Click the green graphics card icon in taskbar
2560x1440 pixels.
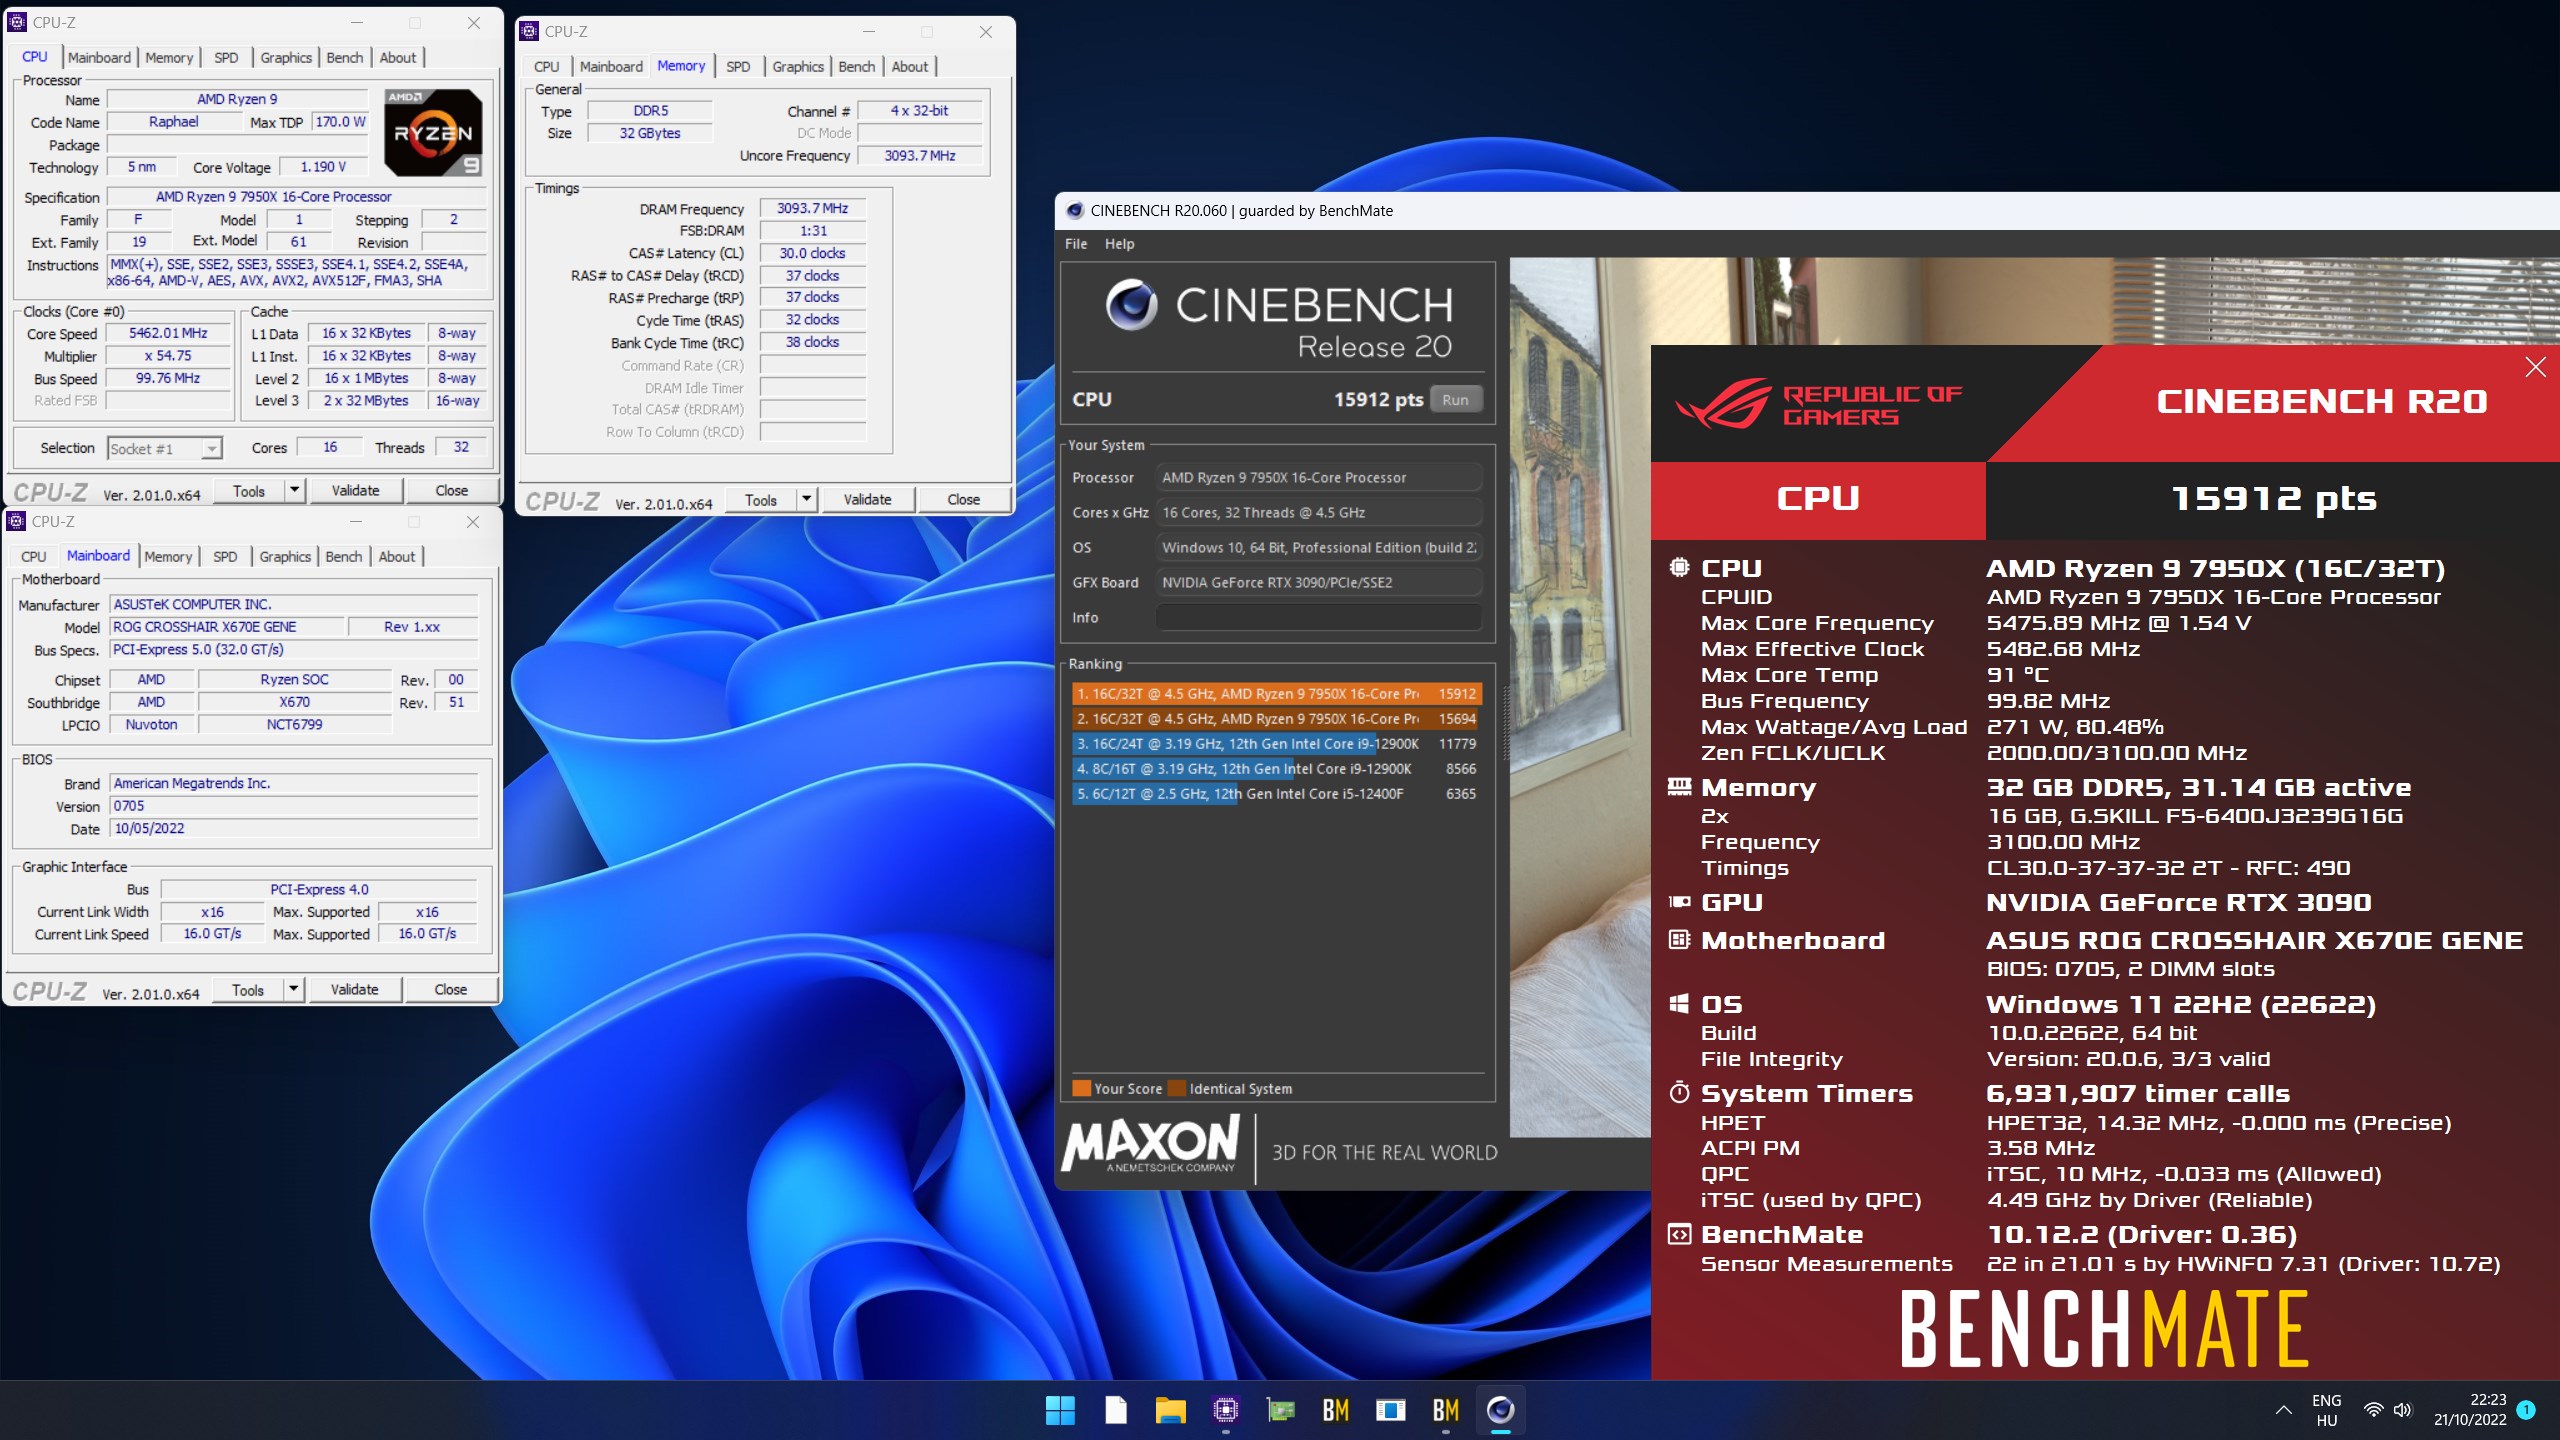click(1280, 1410)
